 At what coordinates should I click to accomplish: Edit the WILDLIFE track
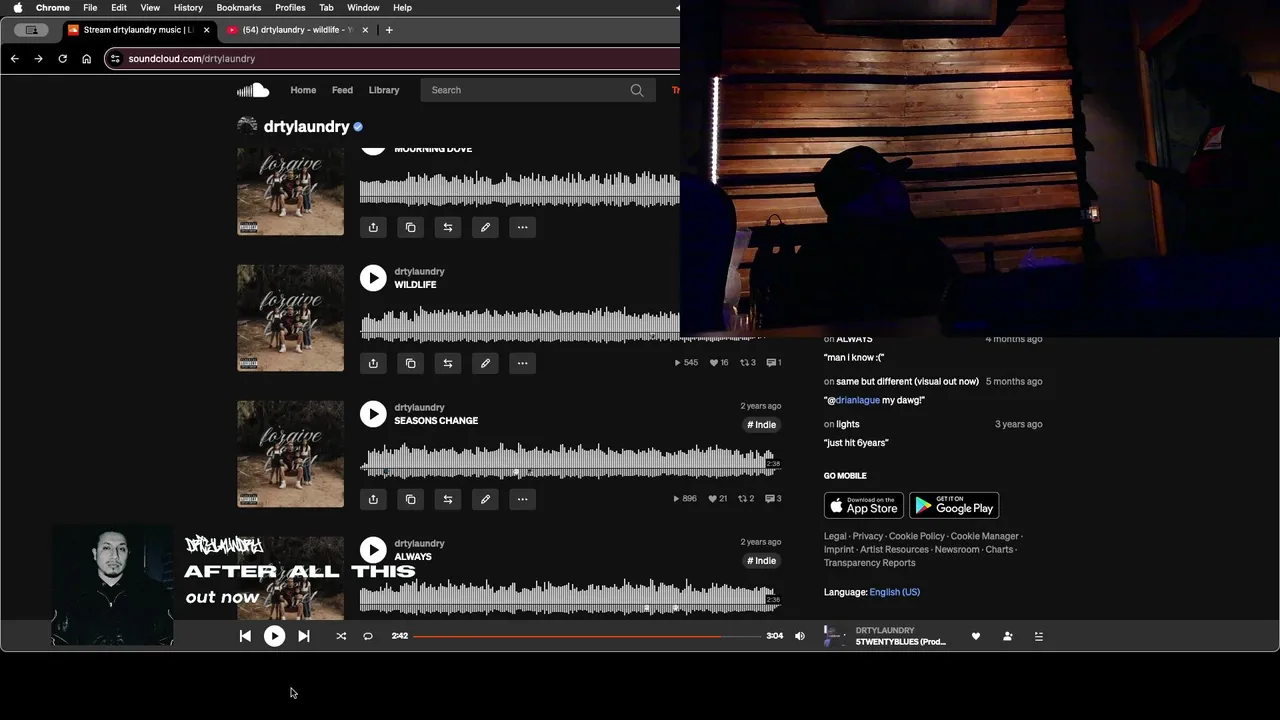click(x=485, y=363)
